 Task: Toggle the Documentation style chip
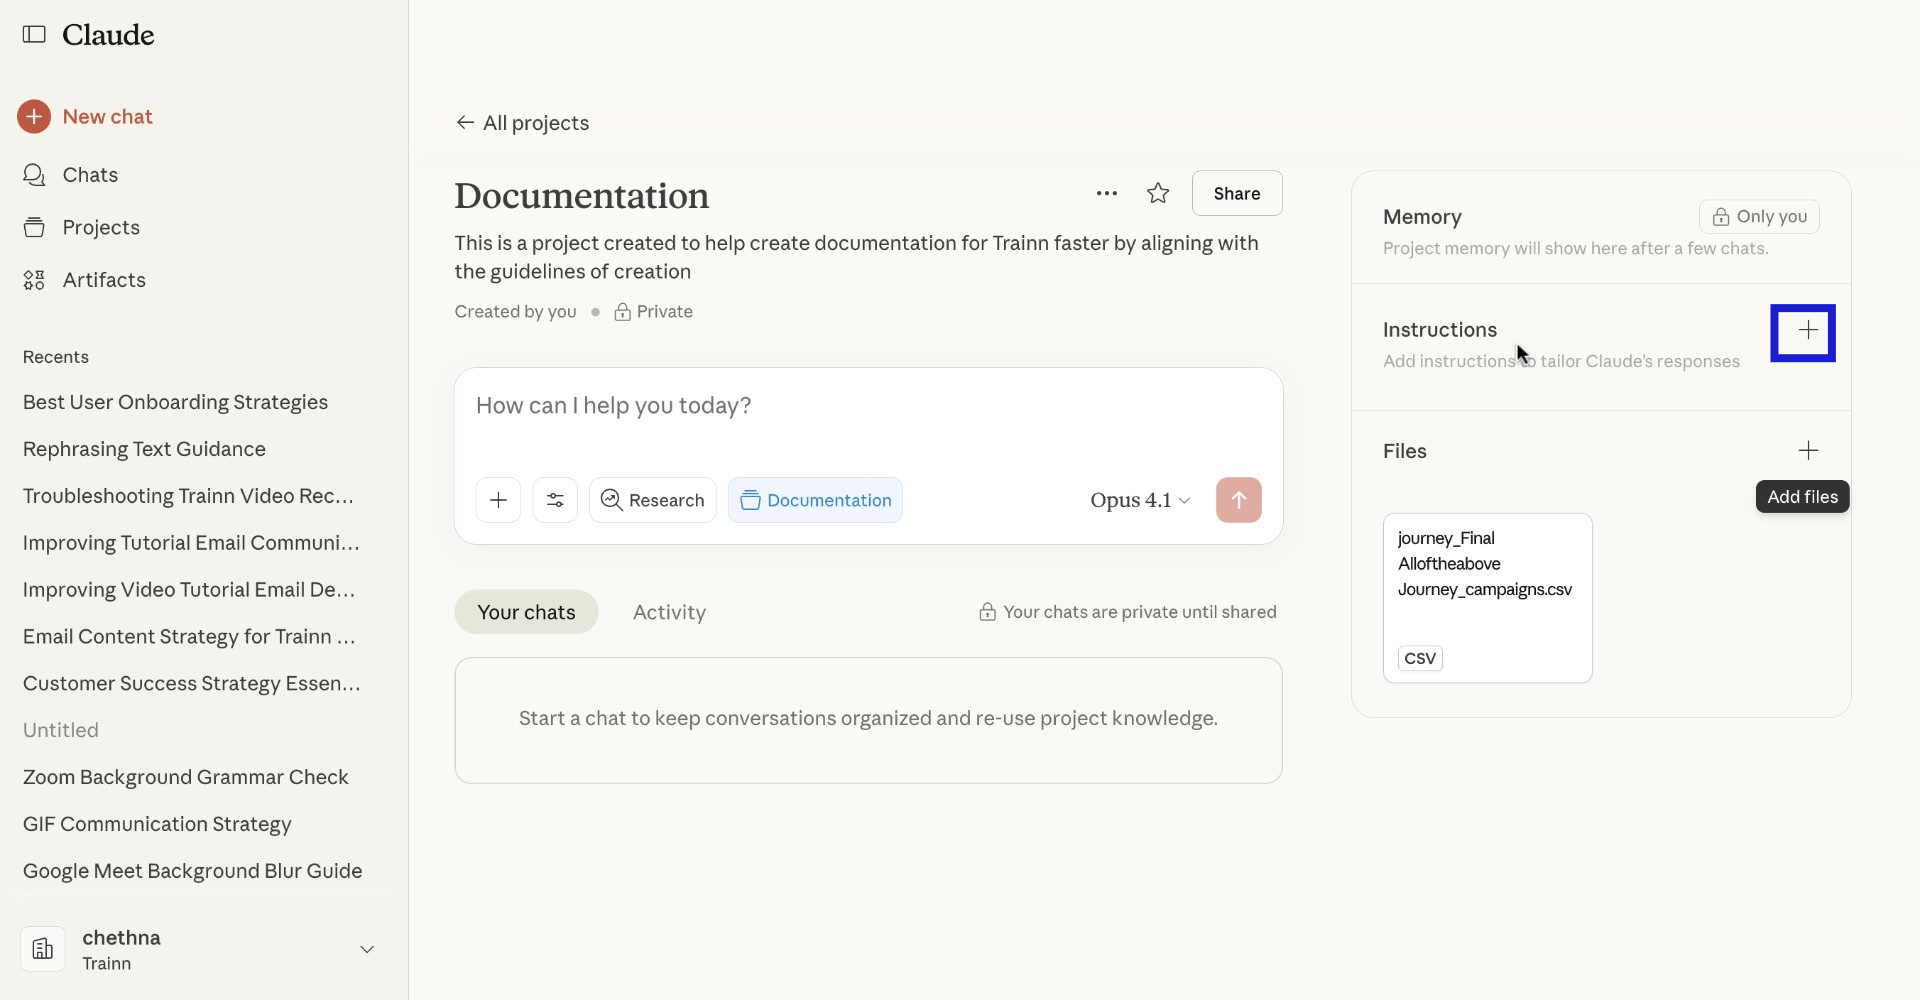815,500
